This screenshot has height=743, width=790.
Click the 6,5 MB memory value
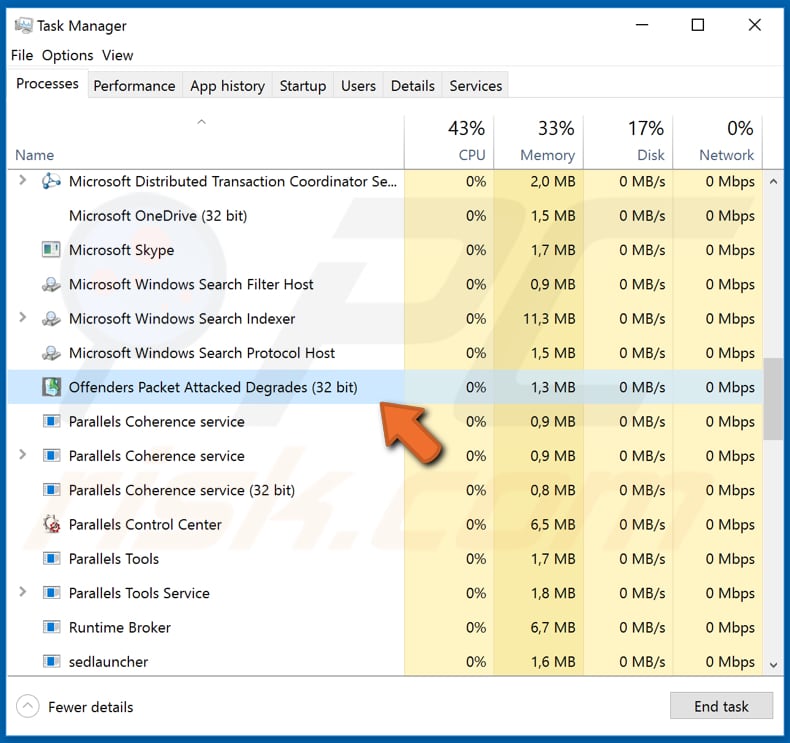point(553,524)
